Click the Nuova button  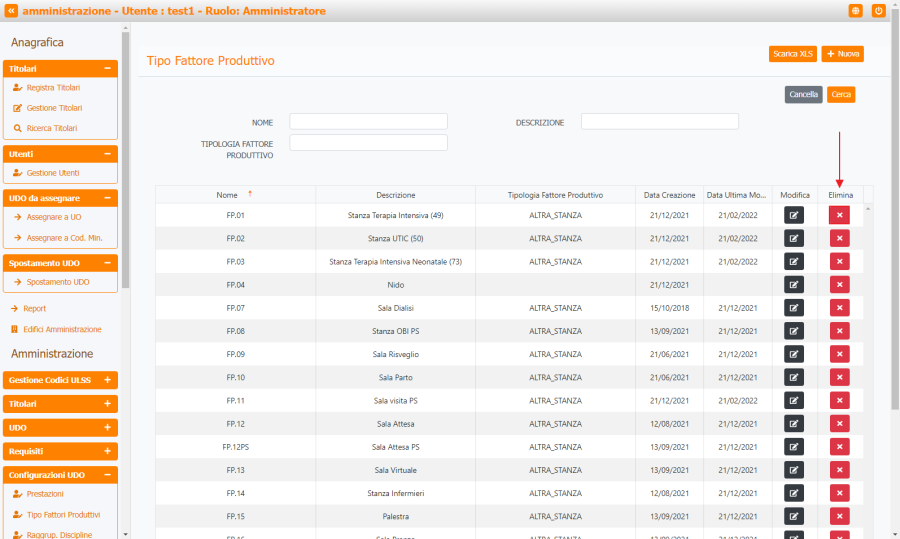pos(842,54)
